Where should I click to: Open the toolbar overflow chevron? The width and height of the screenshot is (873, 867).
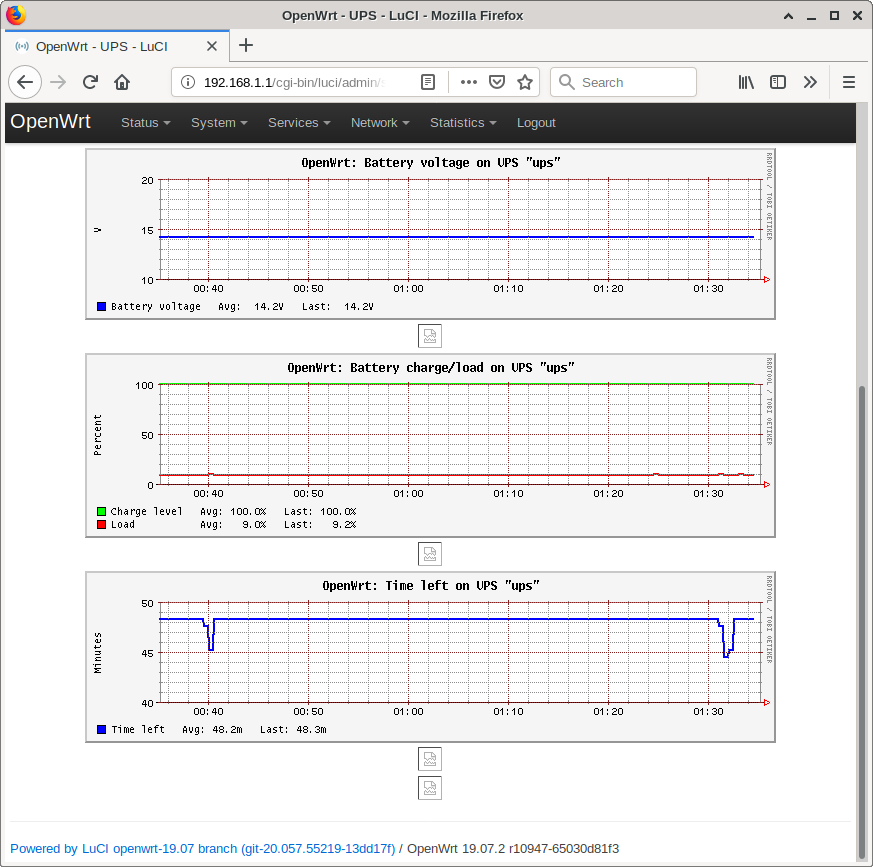pyautogui.click(x=810, y=82)
